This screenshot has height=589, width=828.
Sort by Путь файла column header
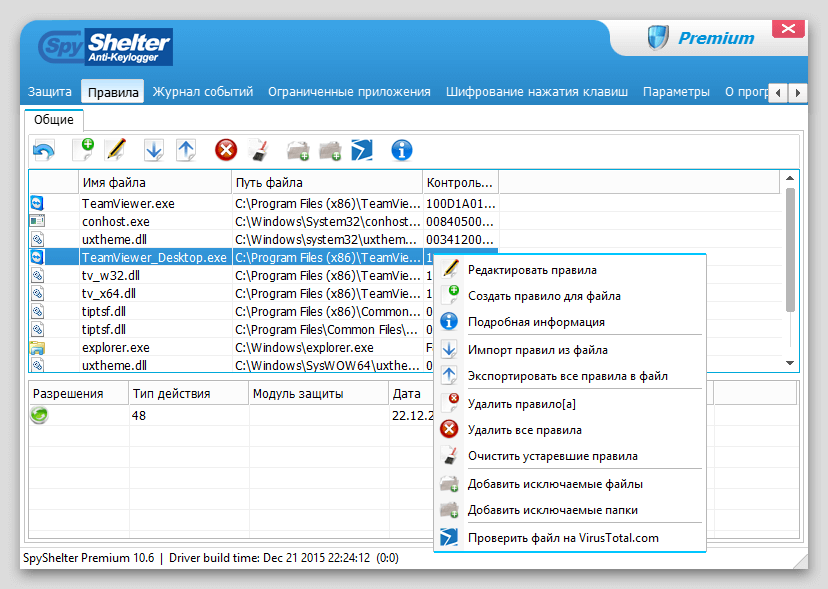(x=327, y=182)
